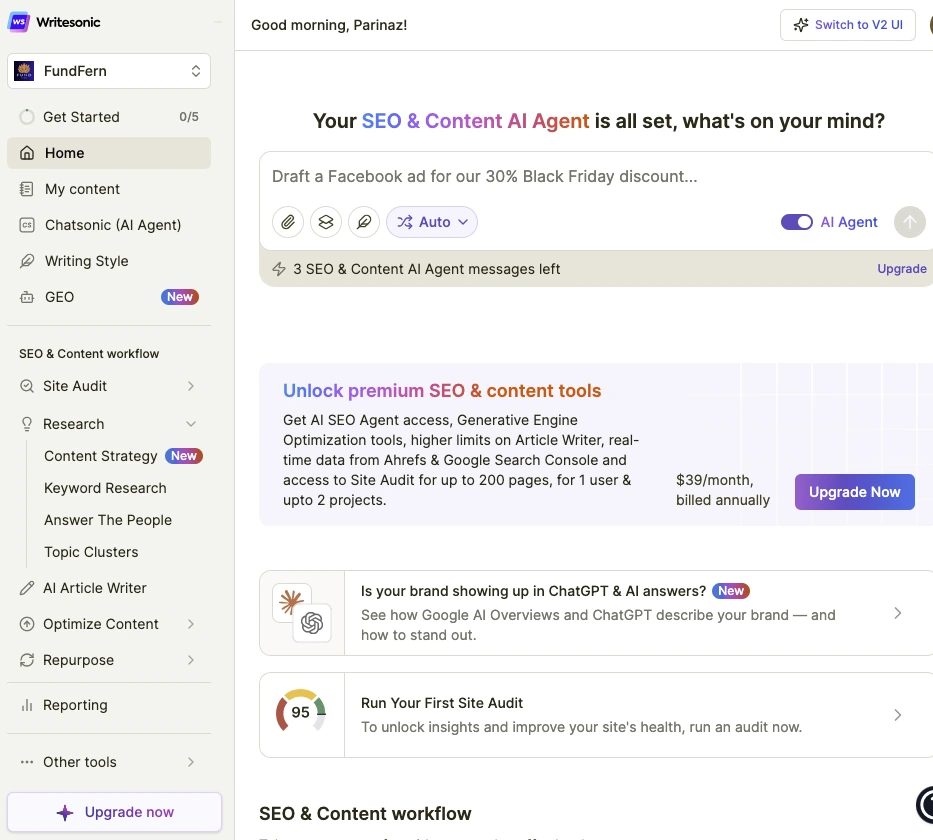The width and height of the screenshot is (933, 840).
Task: Expand the Site Audit sidebar section
Action: pos(191,386)
